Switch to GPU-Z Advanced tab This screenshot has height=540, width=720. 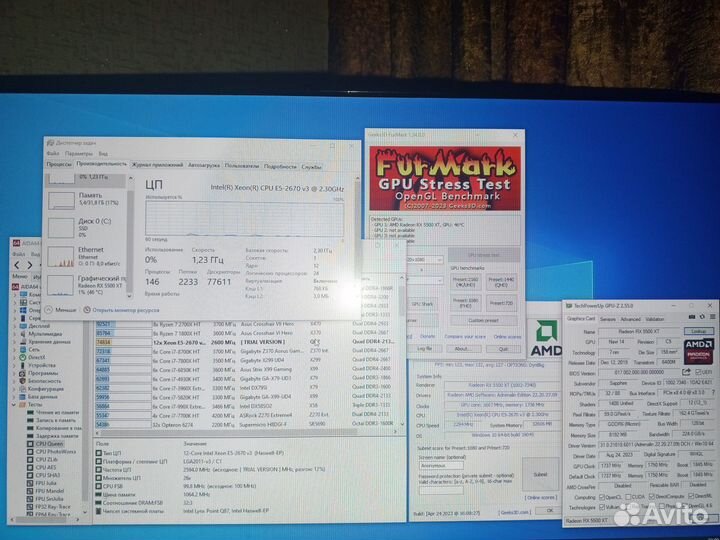630,319
